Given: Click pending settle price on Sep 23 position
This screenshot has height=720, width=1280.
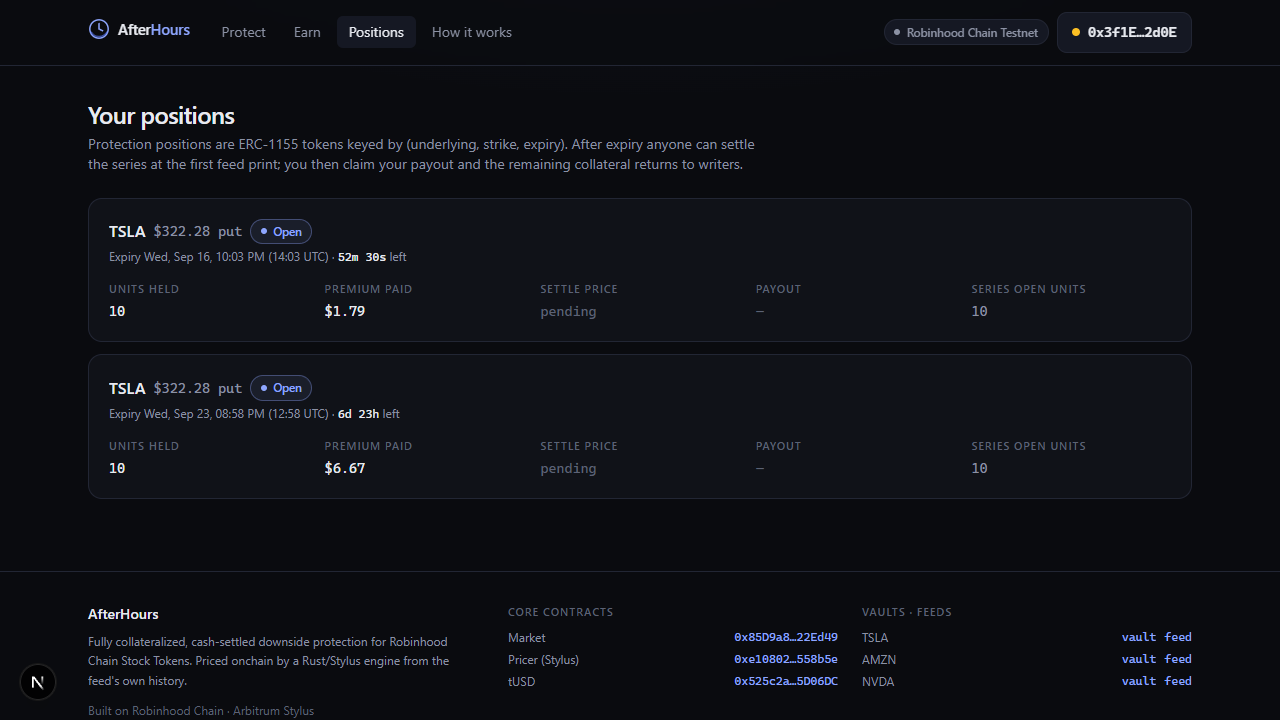Looking at the screenshot, I should point(568,468).
